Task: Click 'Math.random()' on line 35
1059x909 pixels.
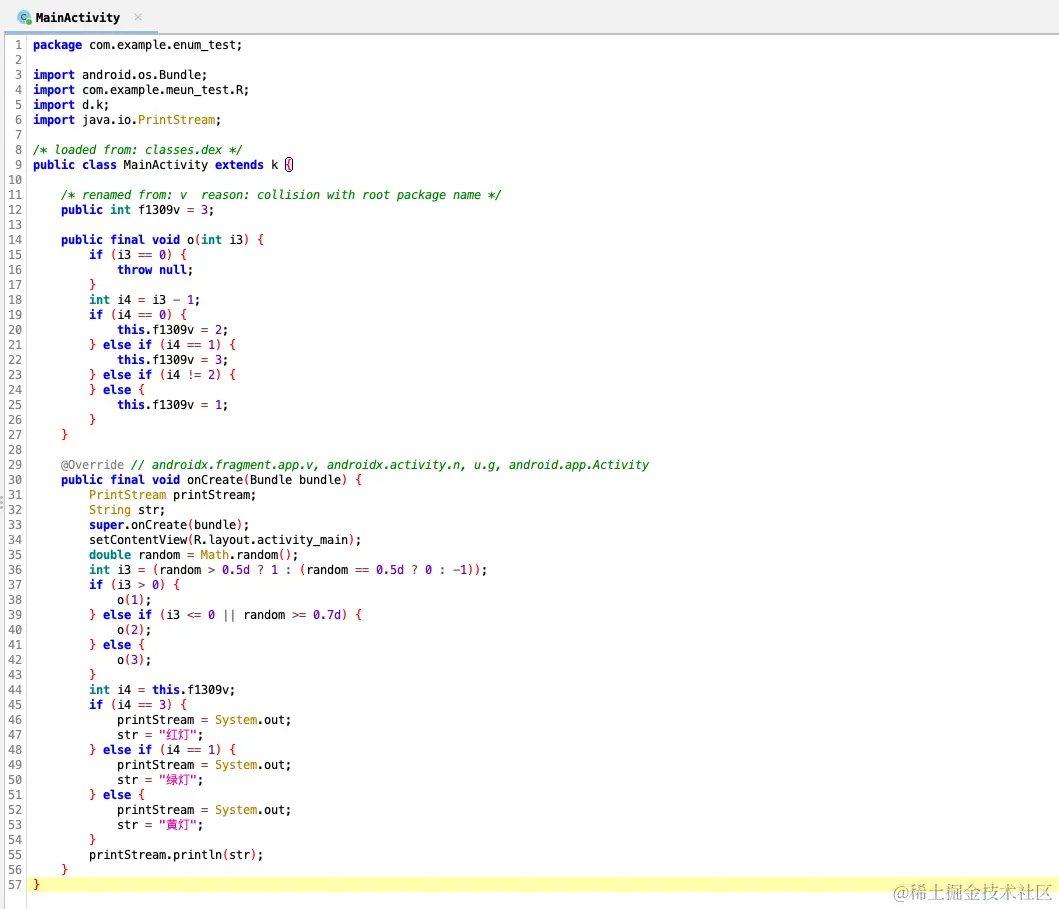Action: click(246, 554)
